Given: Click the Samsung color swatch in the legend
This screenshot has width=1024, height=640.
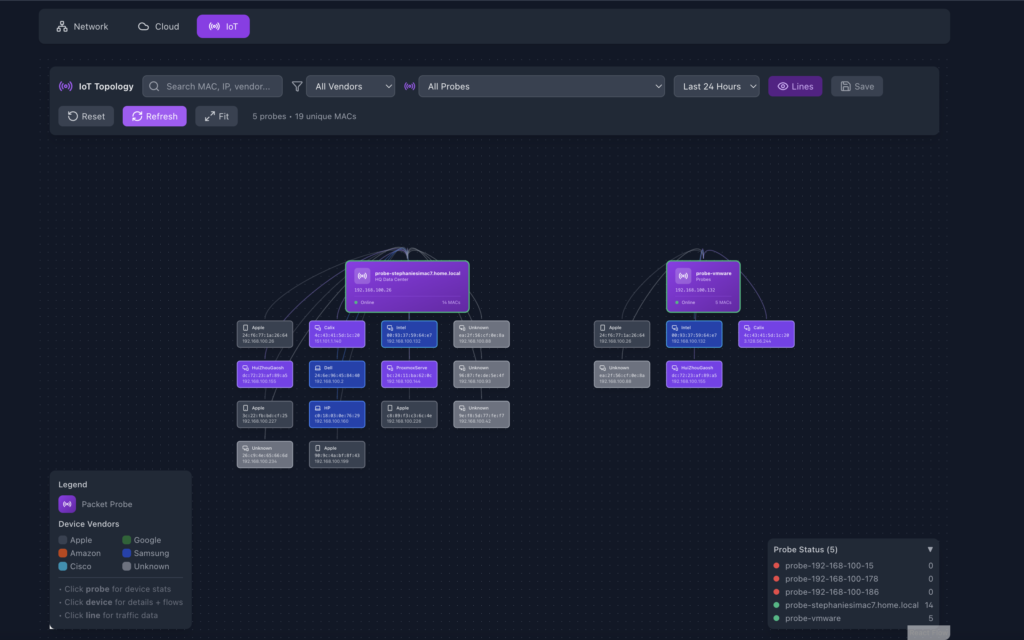Looking at the screenshot, I should coord(126,553).
